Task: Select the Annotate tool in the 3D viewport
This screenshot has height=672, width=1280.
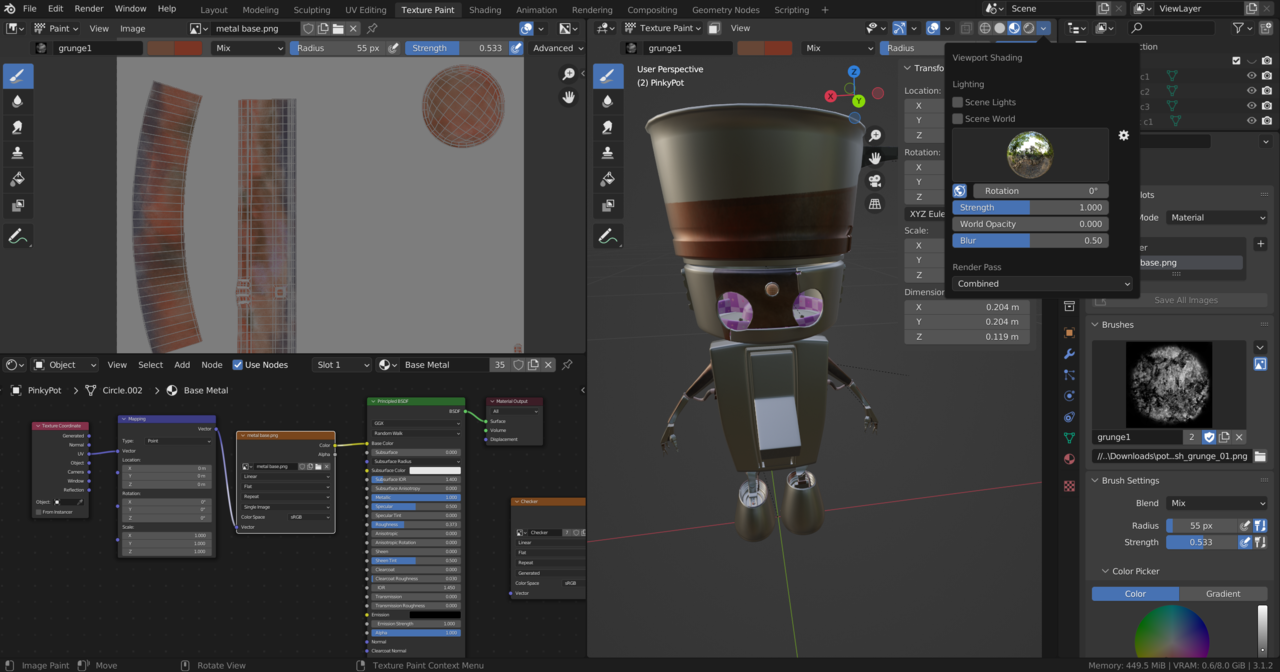Action: pyautogui.click(x=608, y=237)
